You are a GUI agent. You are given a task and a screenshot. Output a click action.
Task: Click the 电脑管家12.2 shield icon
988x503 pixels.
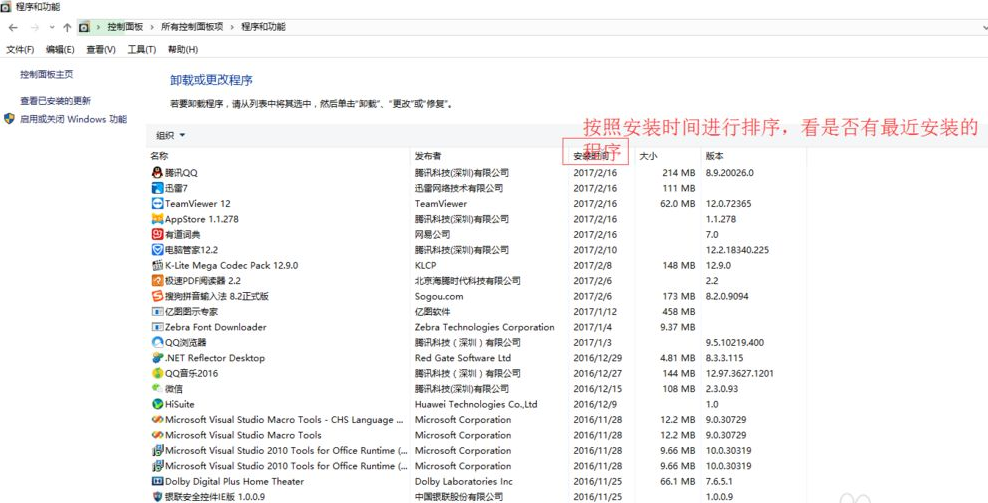tap(158, 250)
